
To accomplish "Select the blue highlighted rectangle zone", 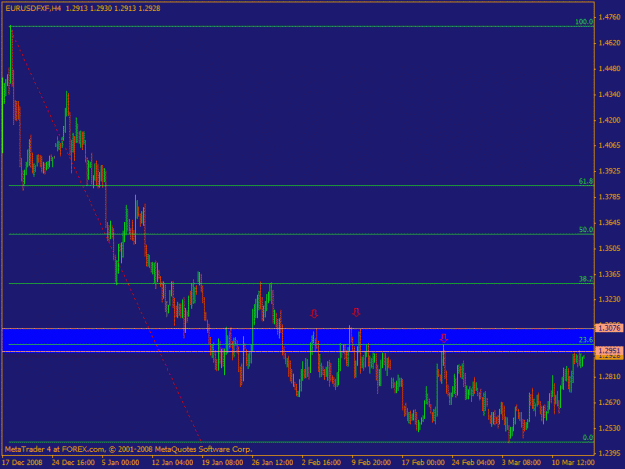I will (x=298, y=340).
